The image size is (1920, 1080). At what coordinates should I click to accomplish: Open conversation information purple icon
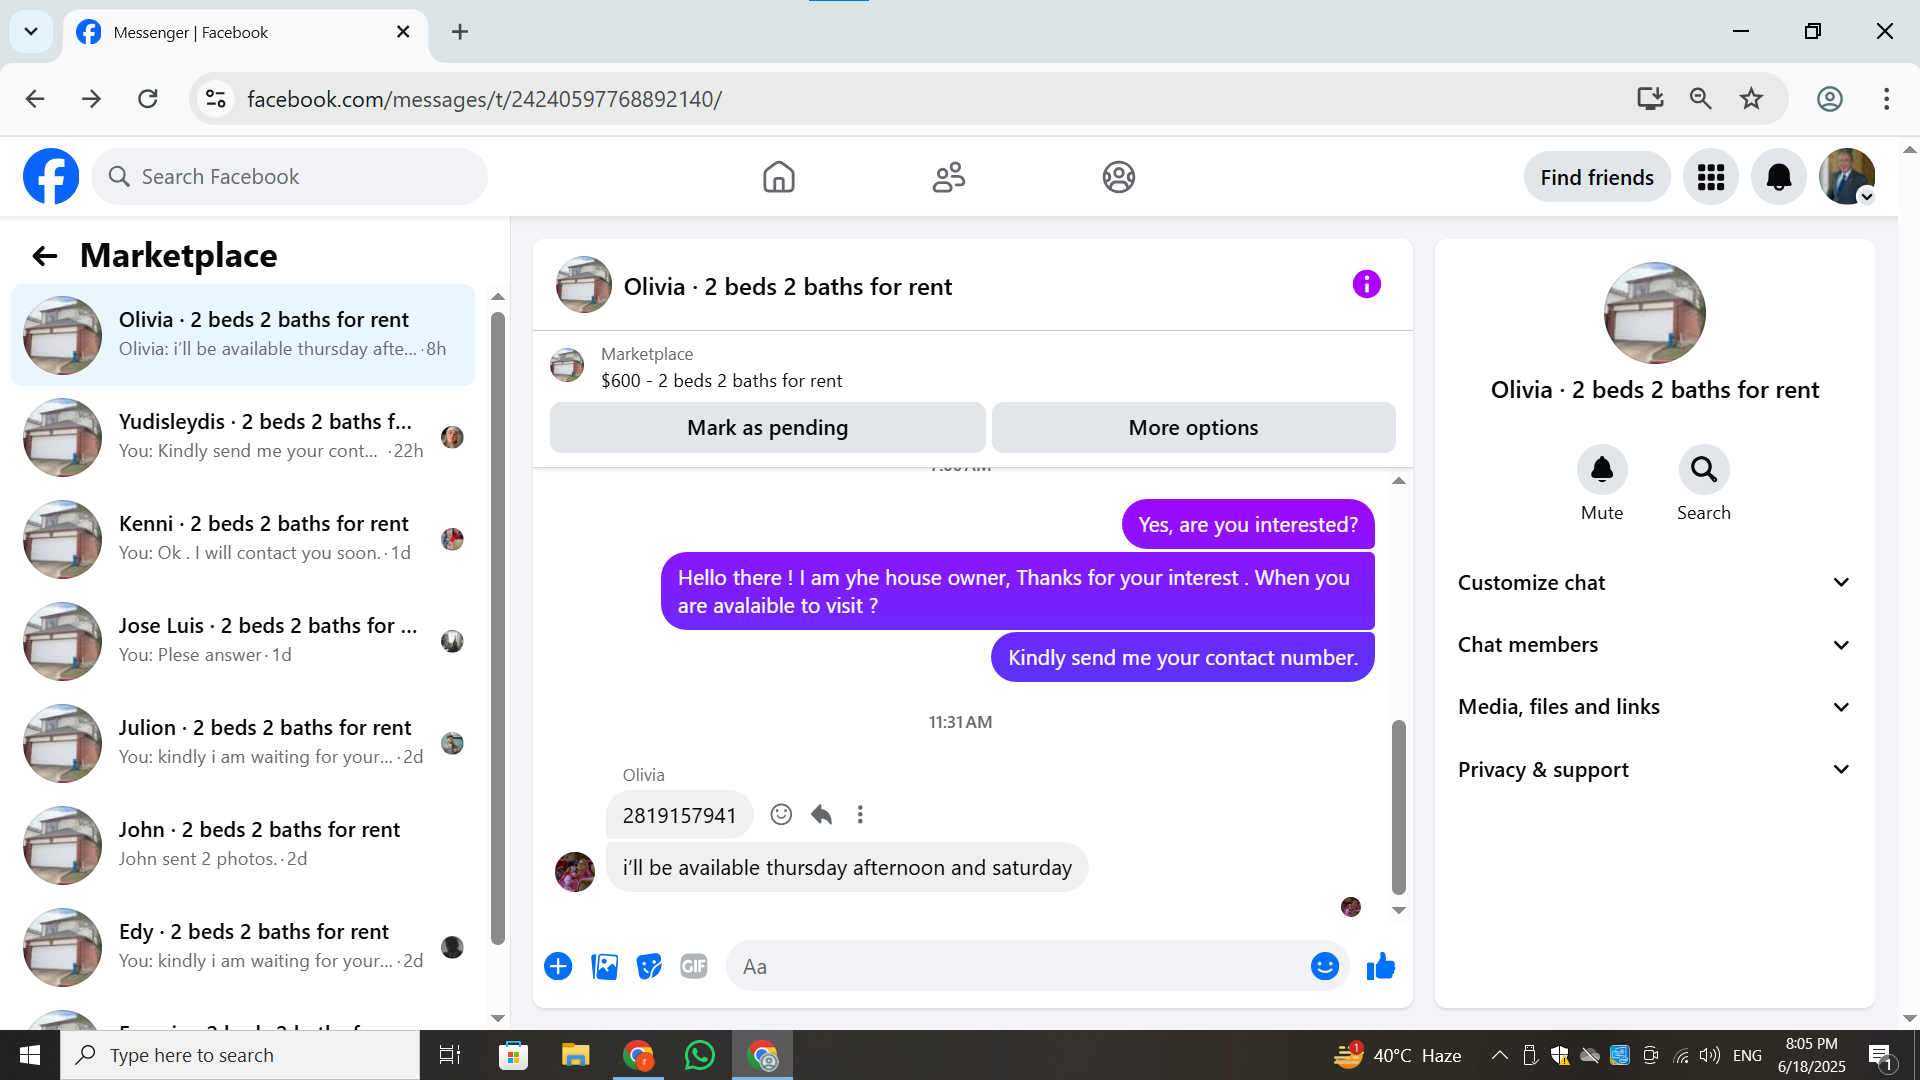[x=1367, y=285]
